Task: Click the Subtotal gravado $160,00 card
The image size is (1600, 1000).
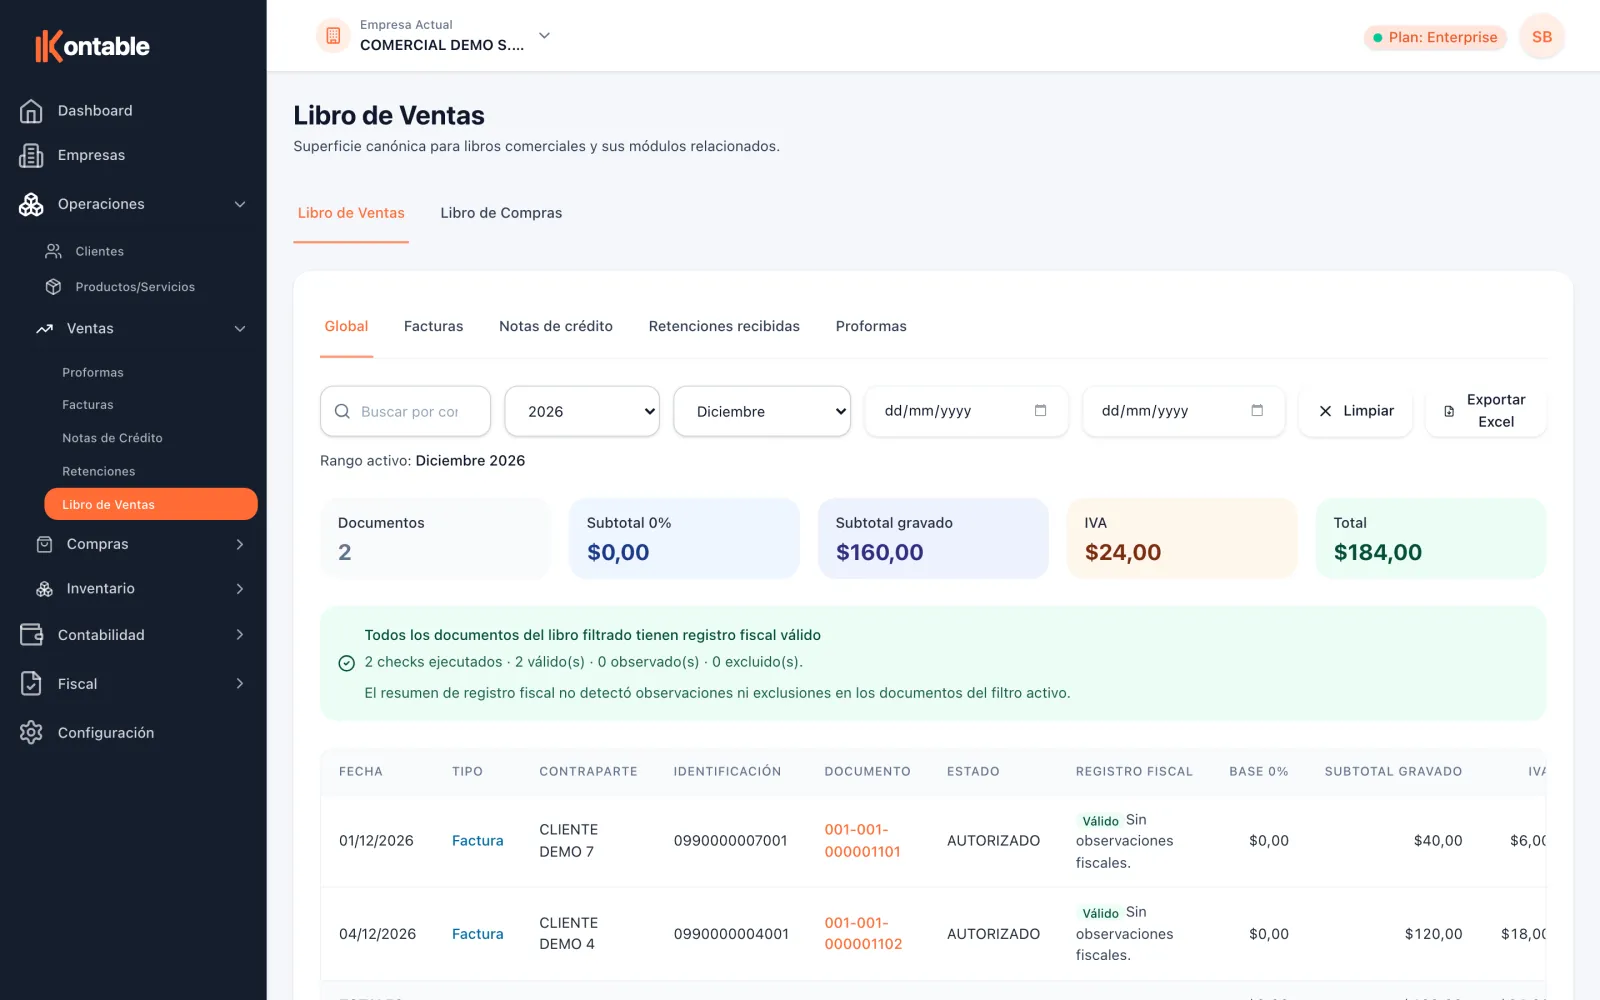Action: coord(933,538)
